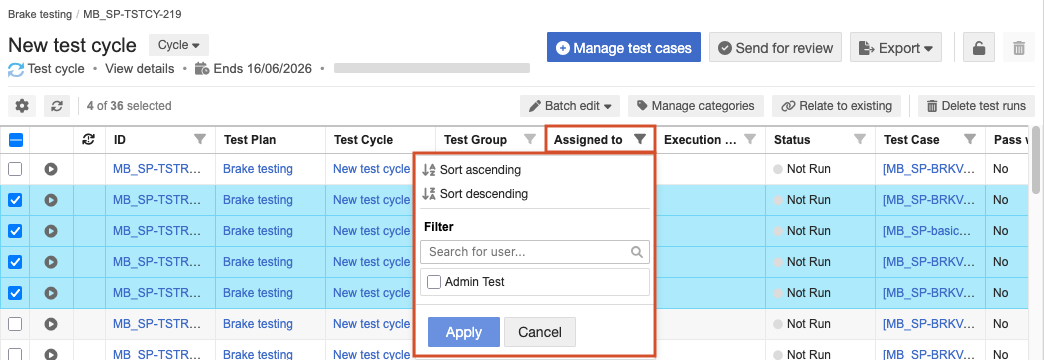Open the settings gear above the table
Screen dimensions: 1044x360
click(x=22, y=106)
